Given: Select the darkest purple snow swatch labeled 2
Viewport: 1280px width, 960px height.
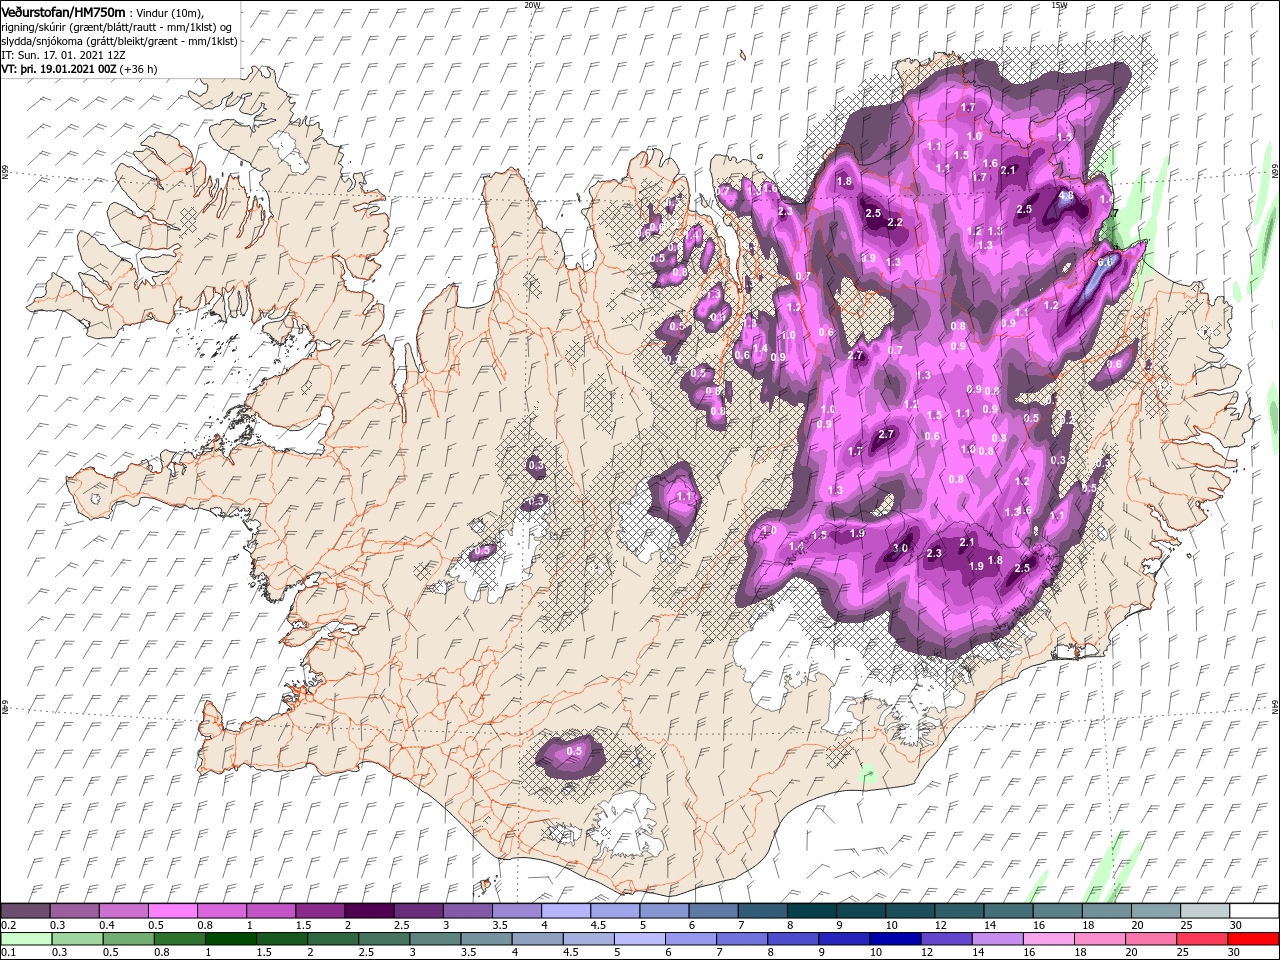Looking at the screenshot, I should 369,911.
